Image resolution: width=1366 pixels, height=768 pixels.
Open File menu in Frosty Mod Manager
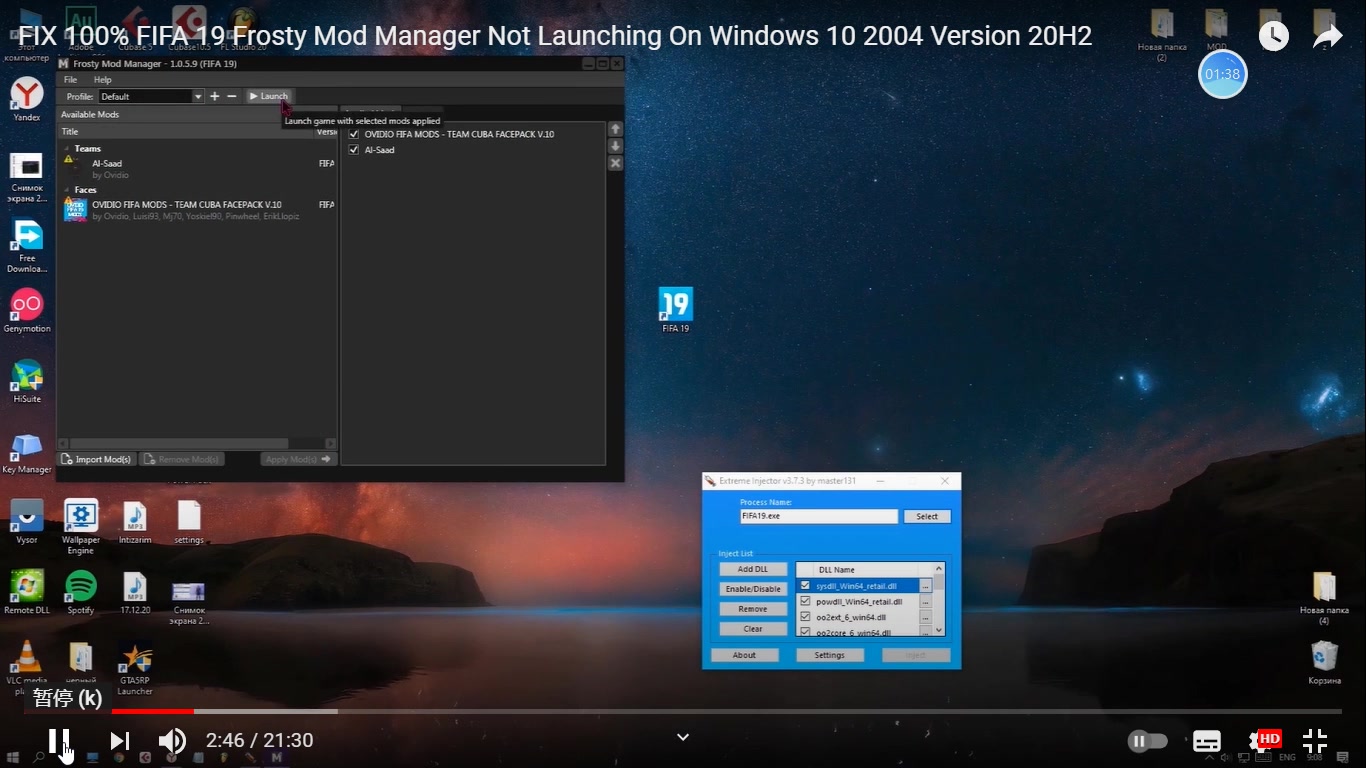click(x=70, y=80)
